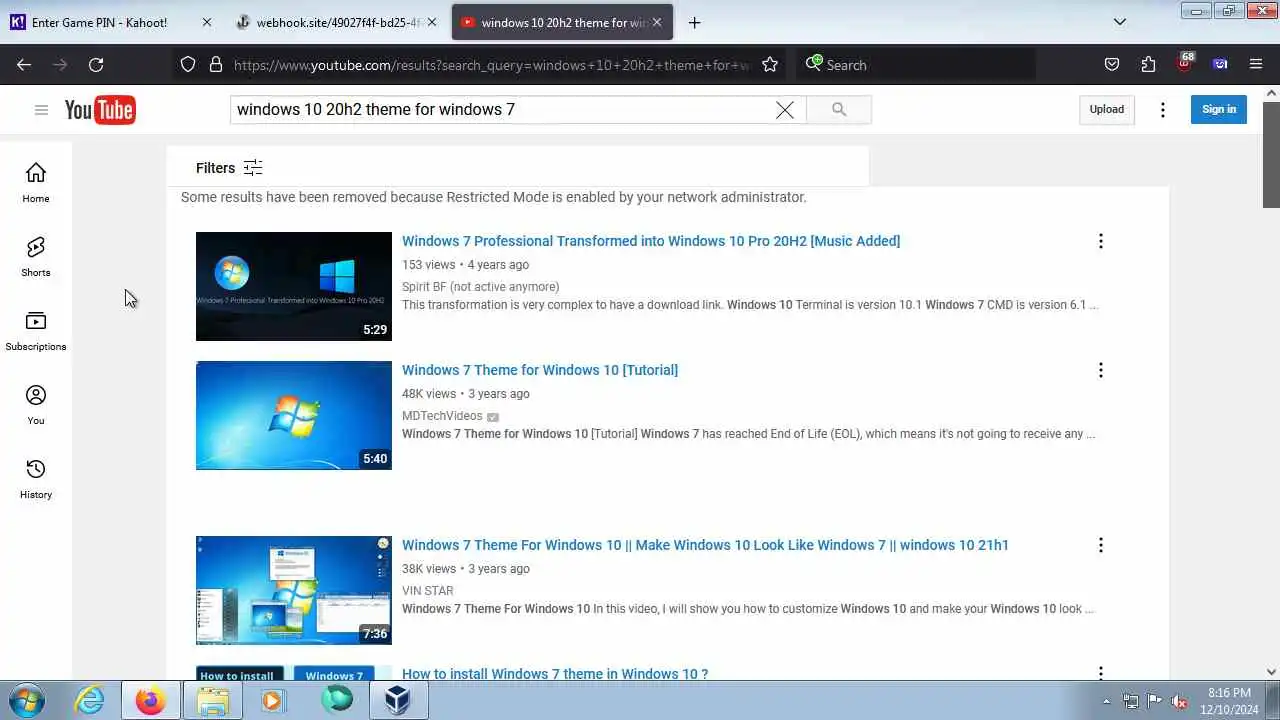This screenshot has width=1280, height=720.
Task: Click the muted volume tray icon
Action: tap(1179, 701)
